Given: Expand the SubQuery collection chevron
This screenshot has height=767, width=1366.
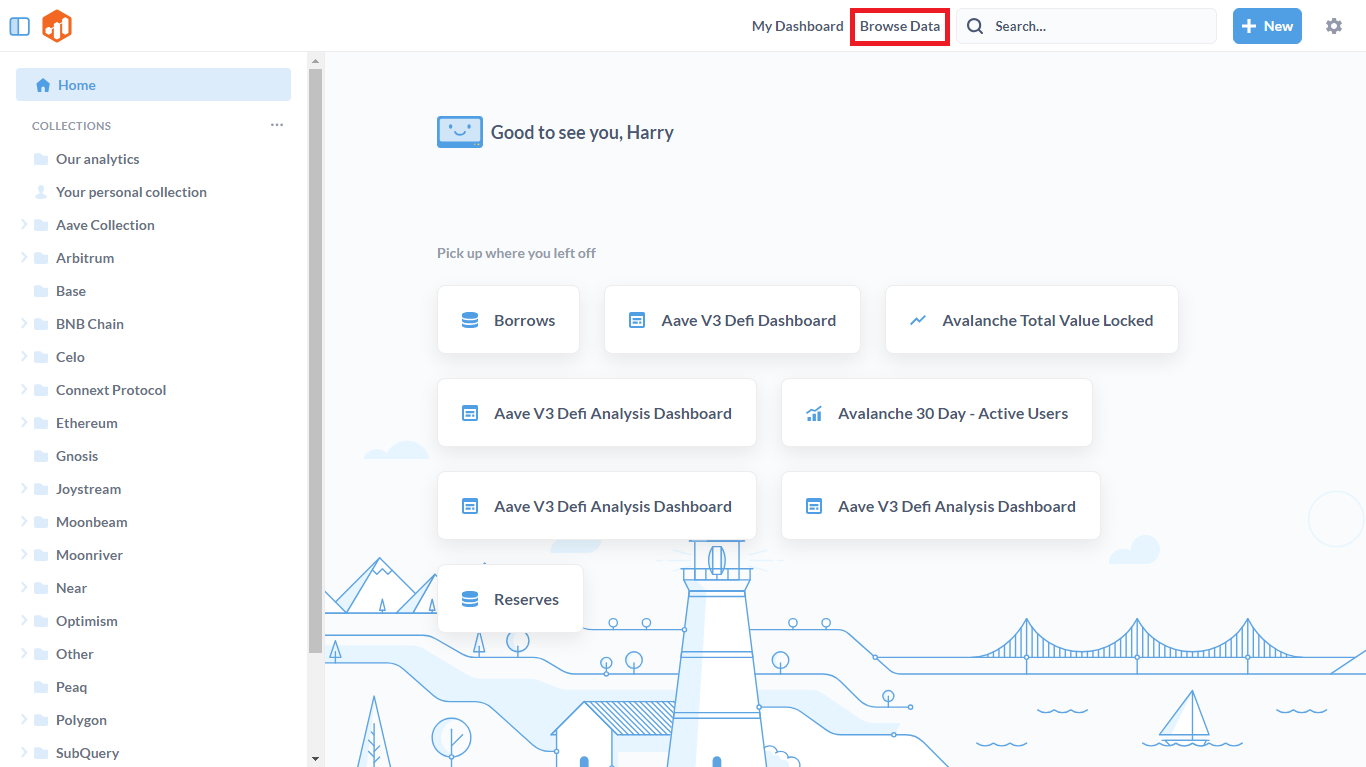Looking at the screenshot, I should [x=23, y=753].
